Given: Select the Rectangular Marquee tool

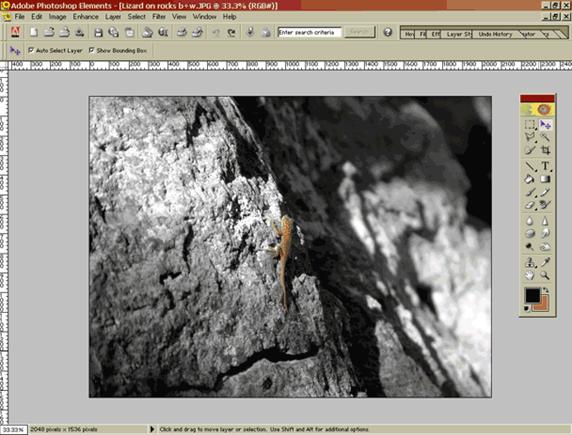Looking at the screenshot, I should [x=530, y=124].
